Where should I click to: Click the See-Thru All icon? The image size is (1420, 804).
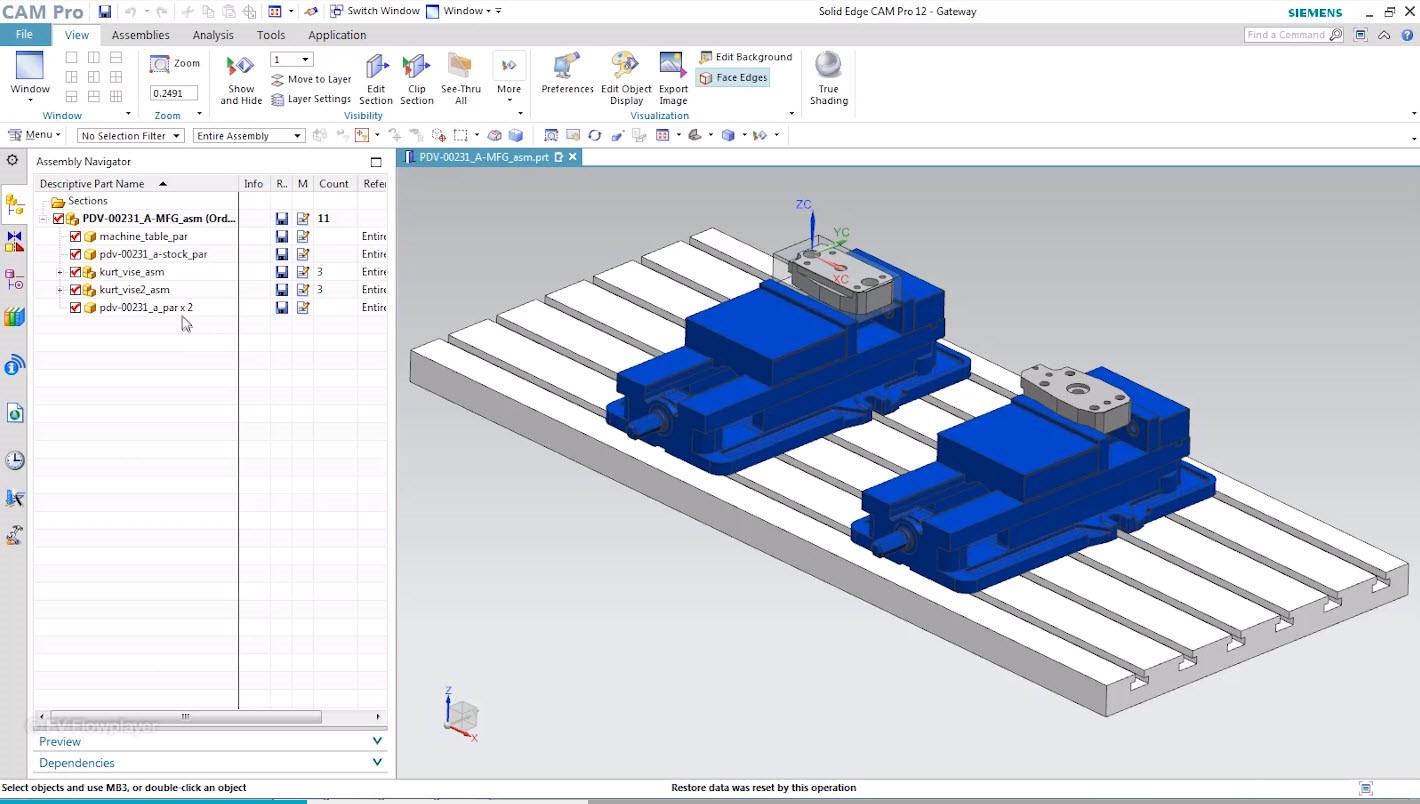(x=460, y=77)
